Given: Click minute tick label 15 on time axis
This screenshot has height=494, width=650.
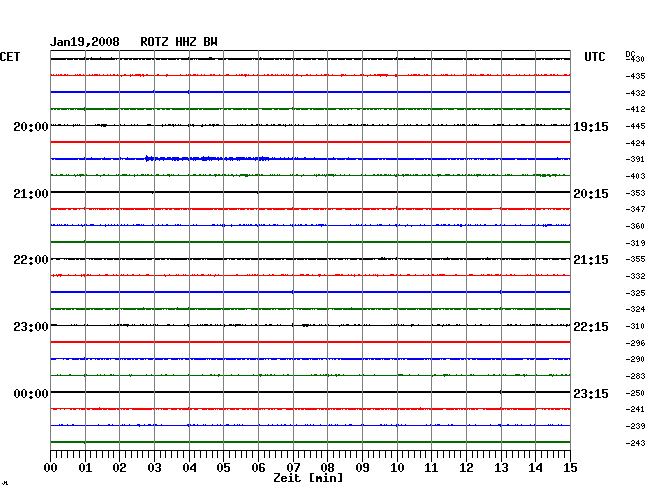Looking at the screenshot, I should pyautogui.click(x=570, y=468).
